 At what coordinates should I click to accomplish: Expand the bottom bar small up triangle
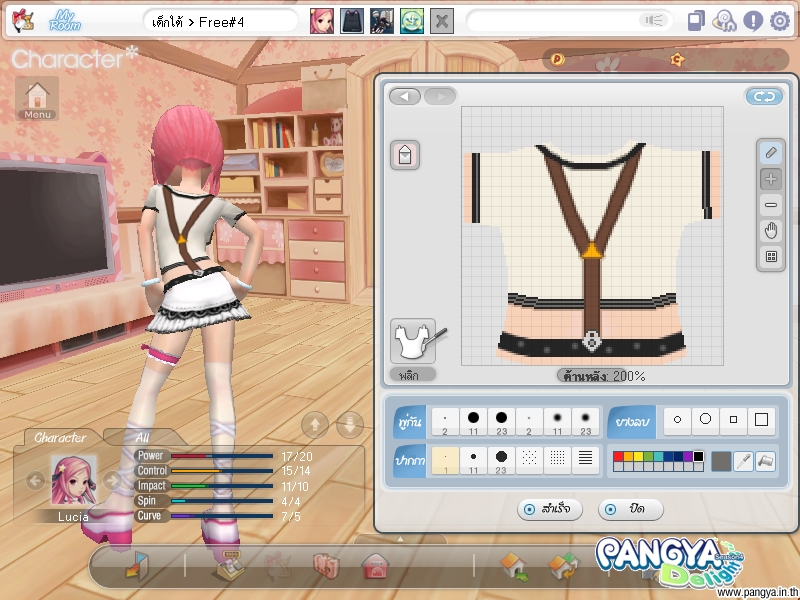[x=401, y=539]
